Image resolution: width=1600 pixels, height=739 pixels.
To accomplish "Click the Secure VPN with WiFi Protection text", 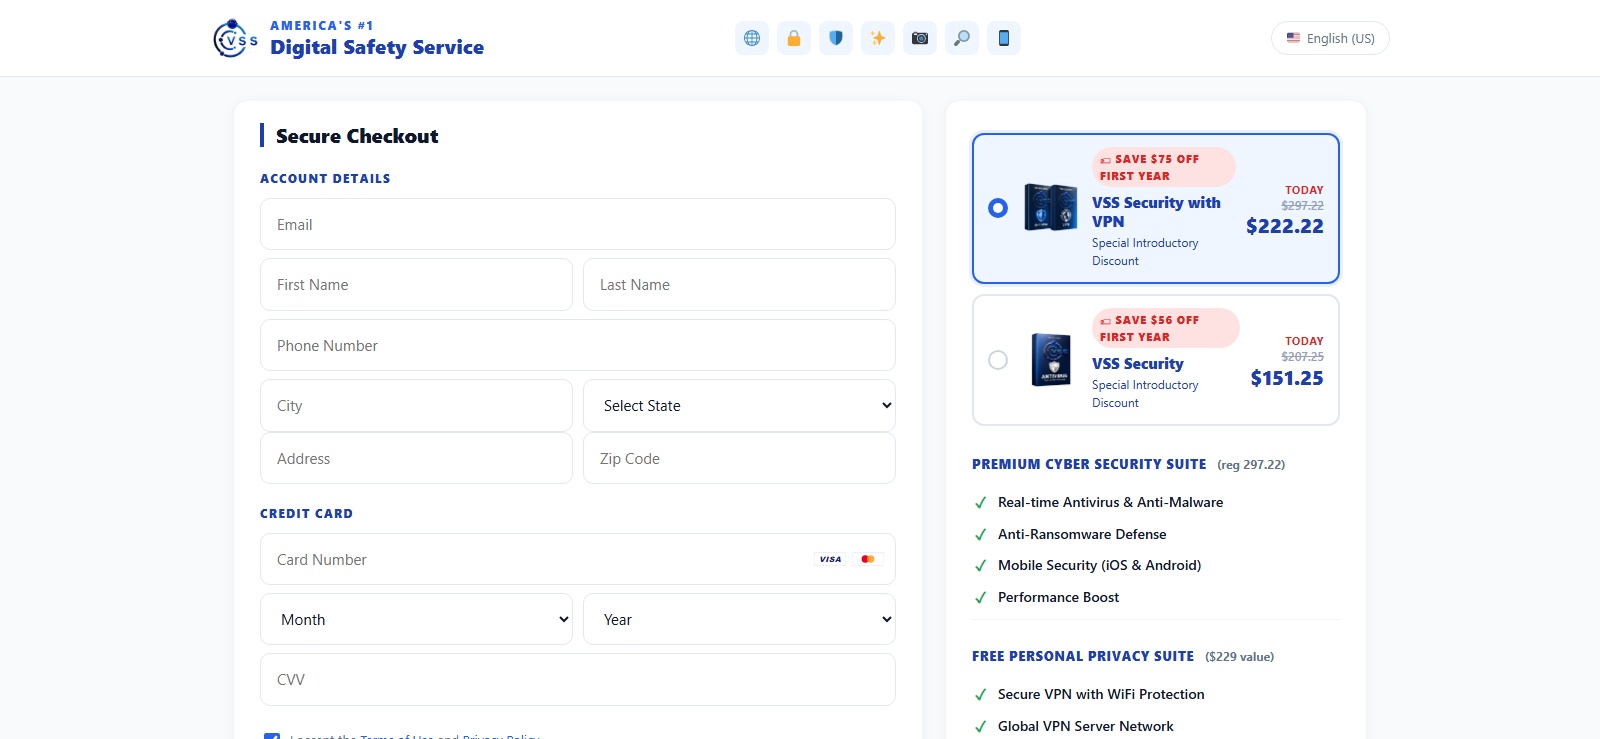I will coord(1101,695).
